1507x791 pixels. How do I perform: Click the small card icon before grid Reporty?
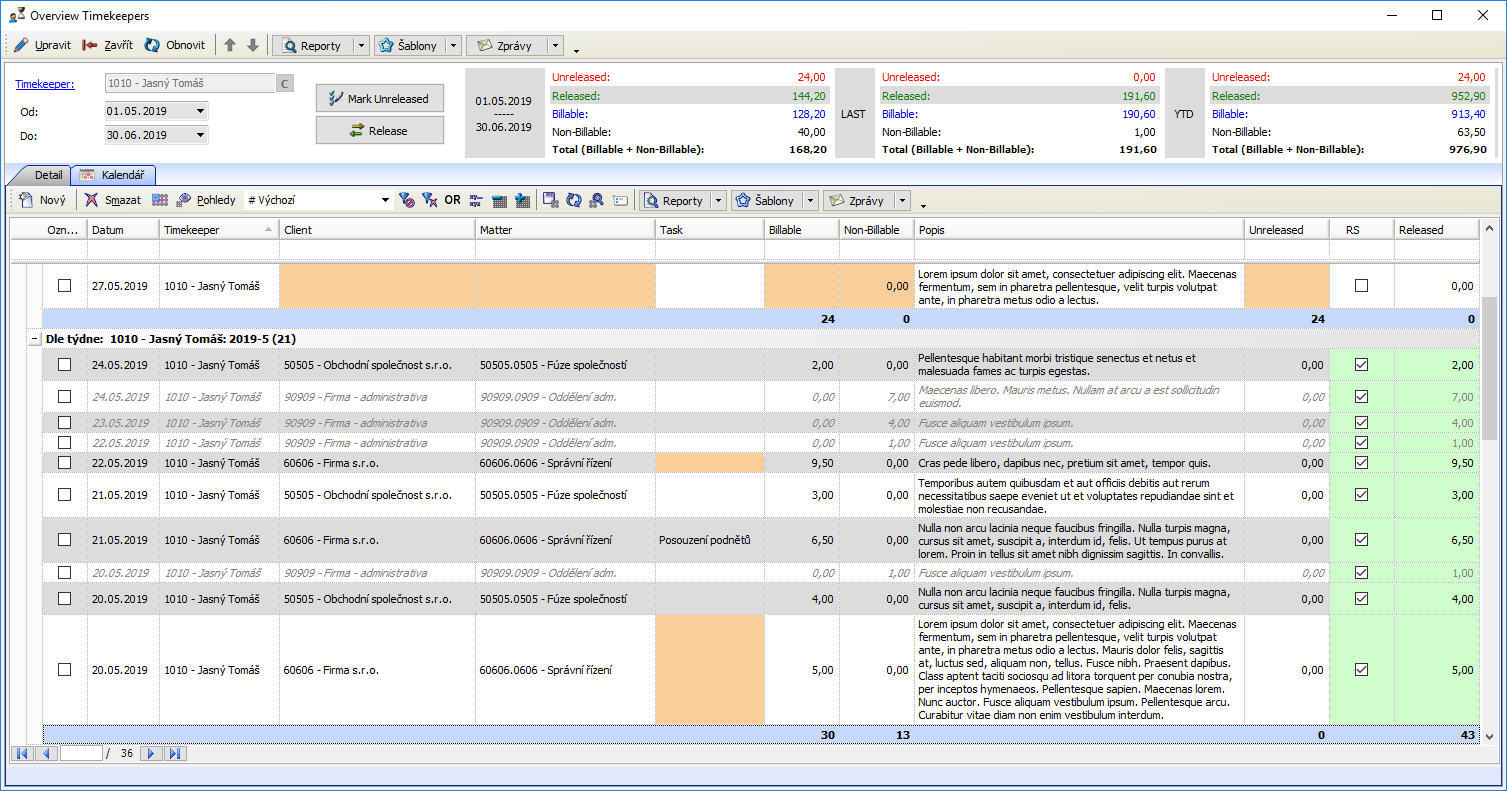[x=621, y=200]
